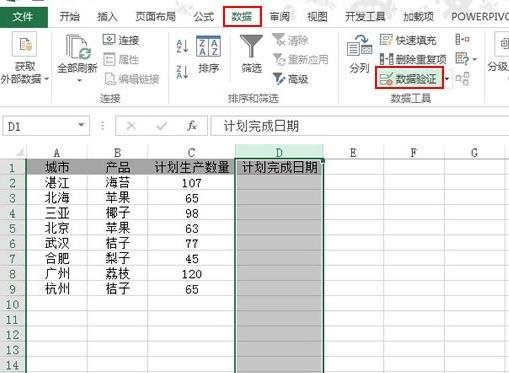Sort ascending with the A-Z icon

point(182,47)
